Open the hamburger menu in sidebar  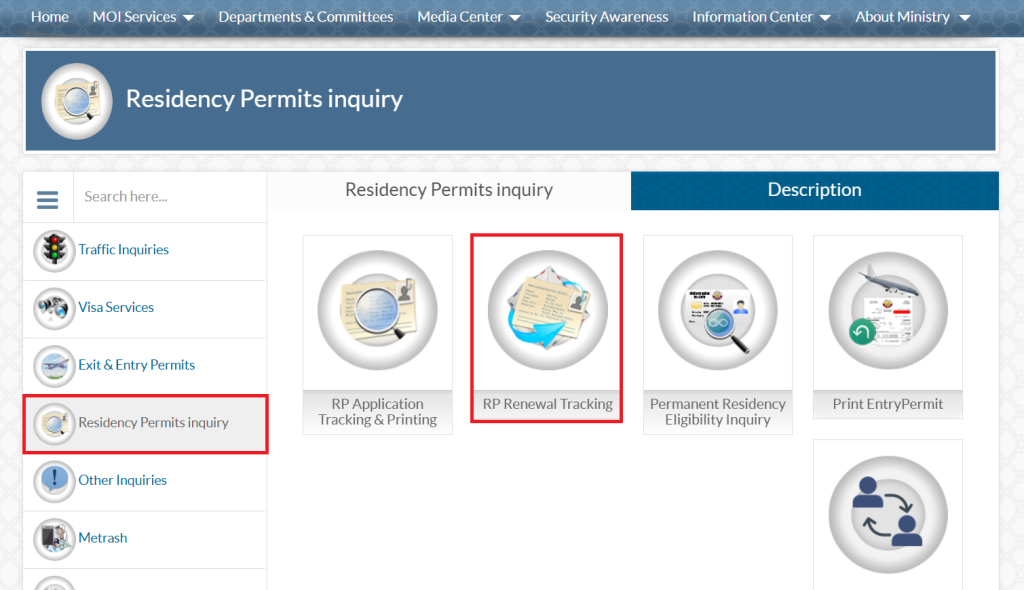(47, 199)
